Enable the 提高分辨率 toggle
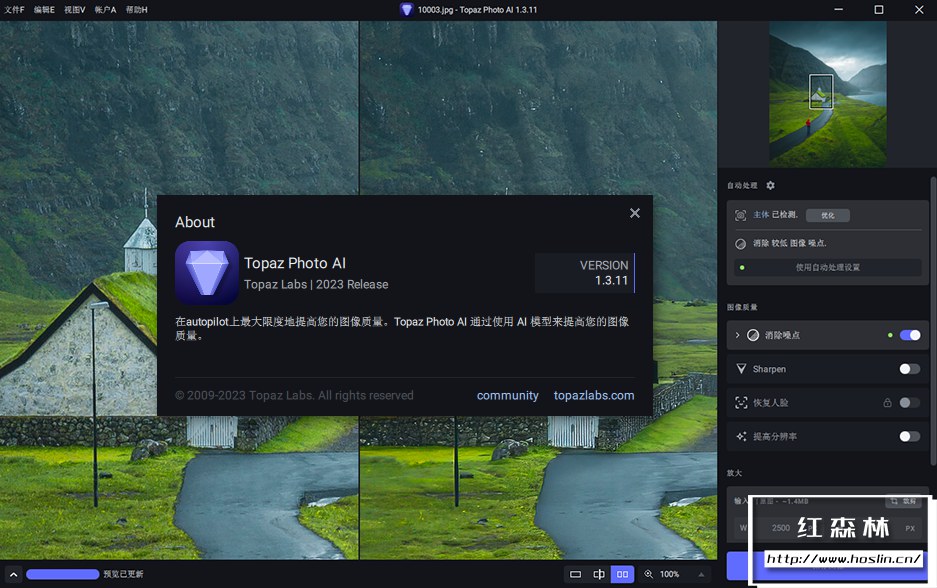This screenshot has width=937, height=588. coord(910,436)
